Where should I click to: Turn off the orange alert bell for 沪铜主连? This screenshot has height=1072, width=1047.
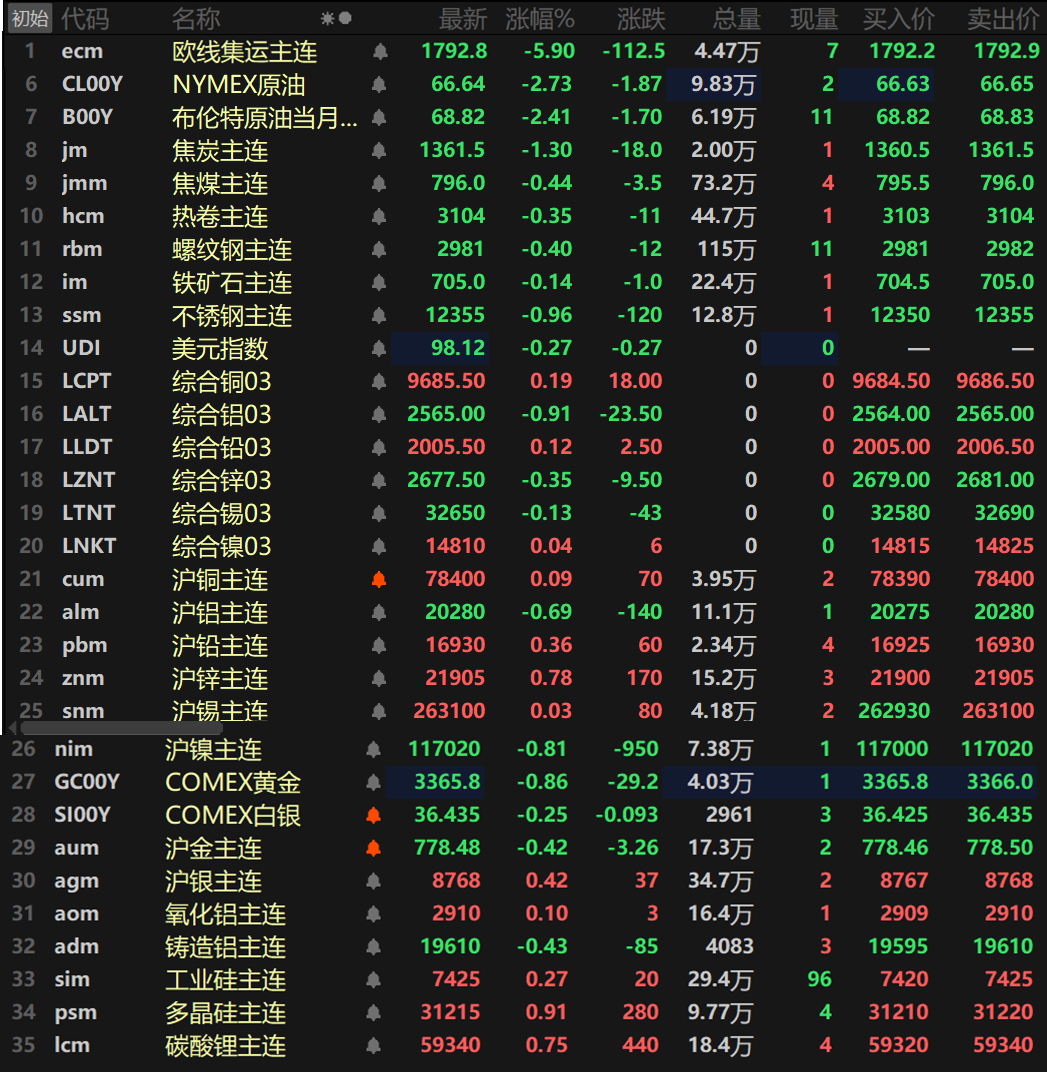[x=379, y=580]
